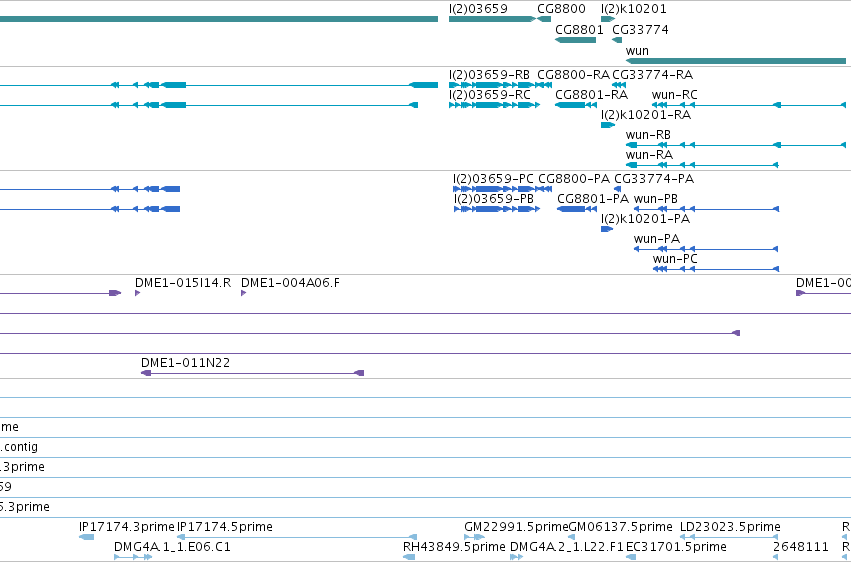Click the RH43849.5prime EST label
The height and width of the screenshot is (562, 851).
pos(454,547)
